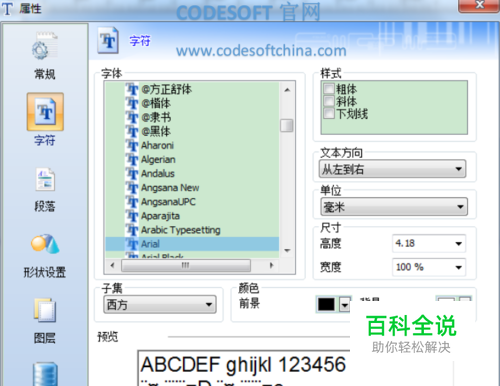Viewport: 500px width, 386px height.
Task: Open the 单位 dropdown showing 毫米
Action: click(x=394, y=207)
